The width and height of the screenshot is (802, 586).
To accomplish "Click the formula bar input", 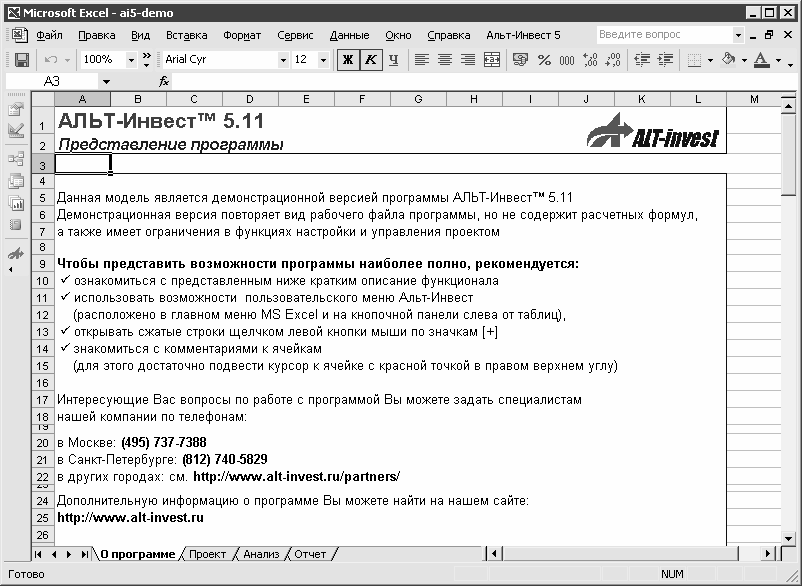I will click(x=483, y=81).
